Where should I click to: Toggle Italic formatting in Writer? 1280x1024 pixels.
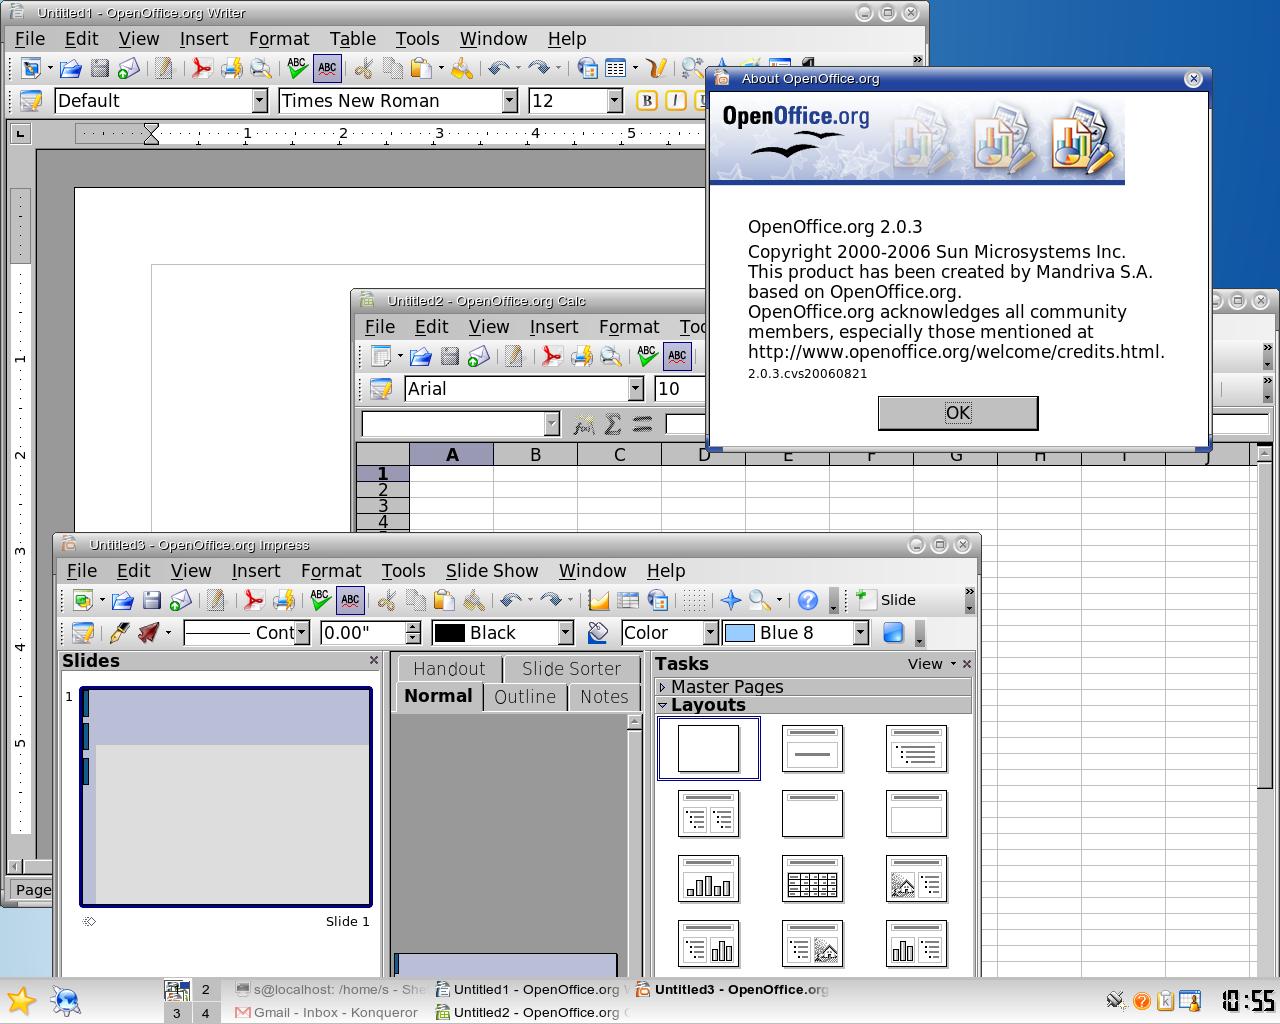(676, 100)
